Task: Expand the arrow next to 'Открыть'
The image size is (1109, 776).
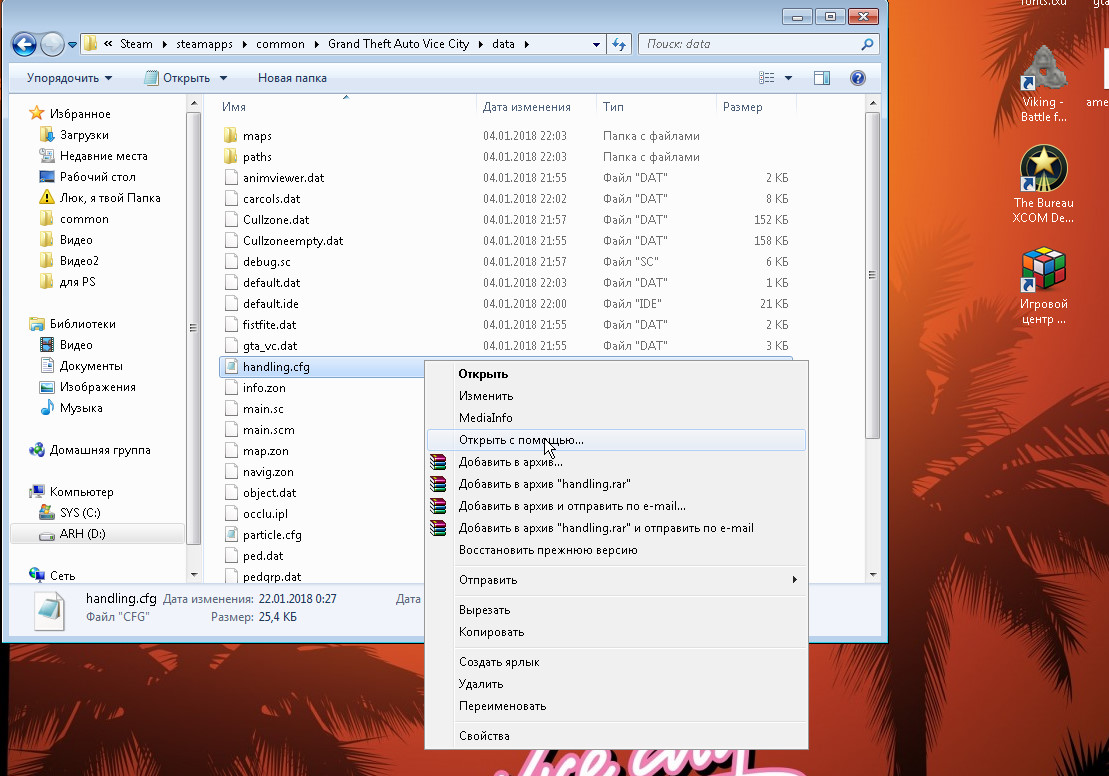Action: 223,78
